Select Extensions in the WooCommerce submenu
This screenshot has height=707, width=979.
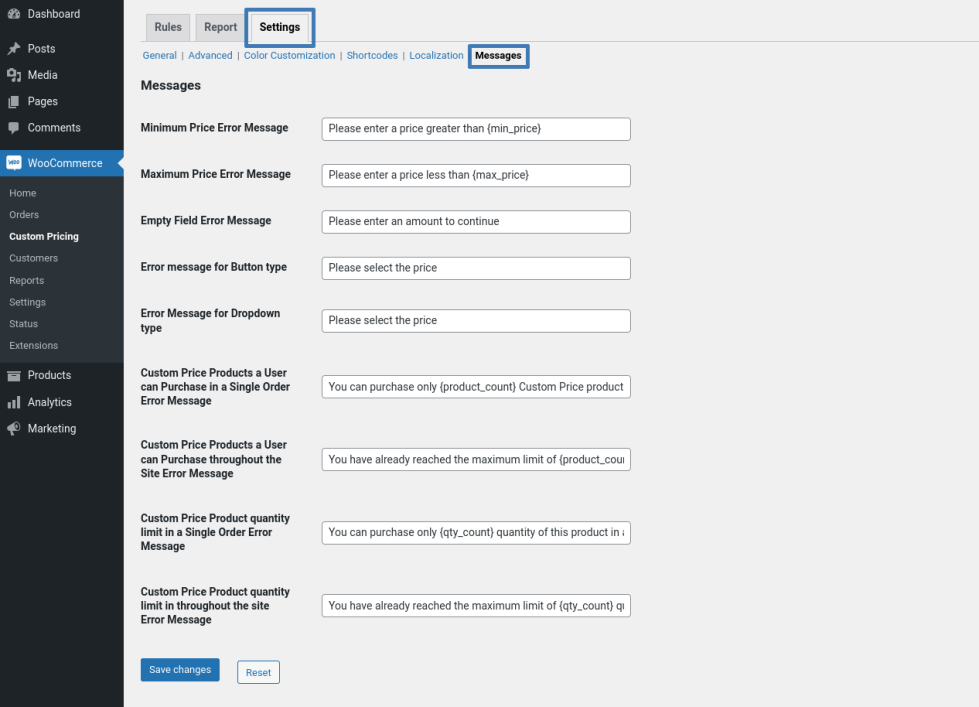coord(33,346)
